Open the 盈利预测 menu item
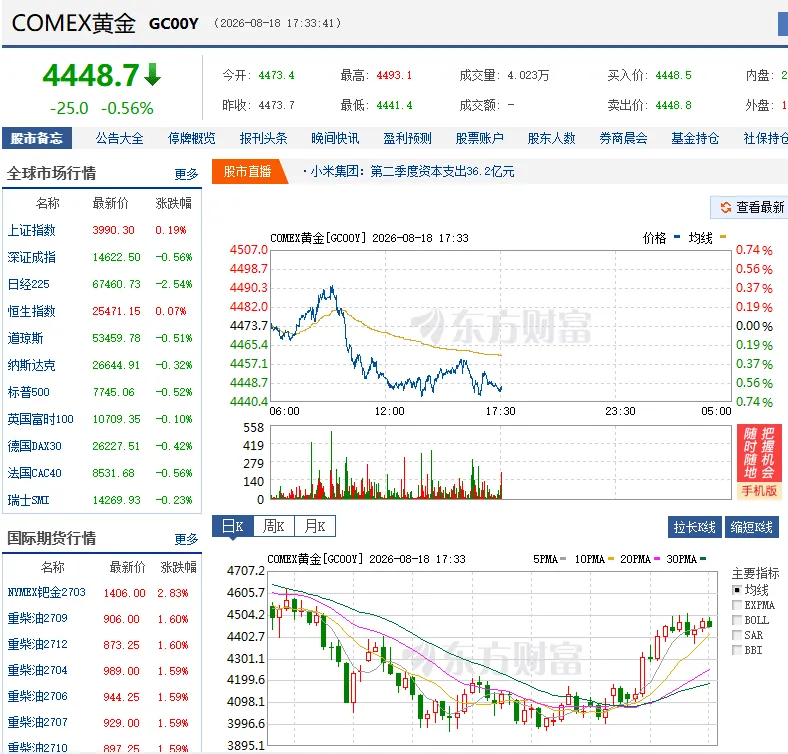Viewport: 788px width, 754px height. 408,138
